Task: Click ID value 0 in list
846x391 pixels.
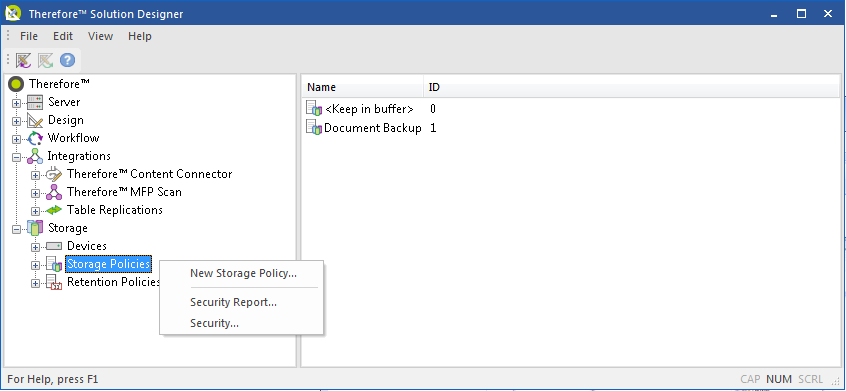Action: point(433,109)
